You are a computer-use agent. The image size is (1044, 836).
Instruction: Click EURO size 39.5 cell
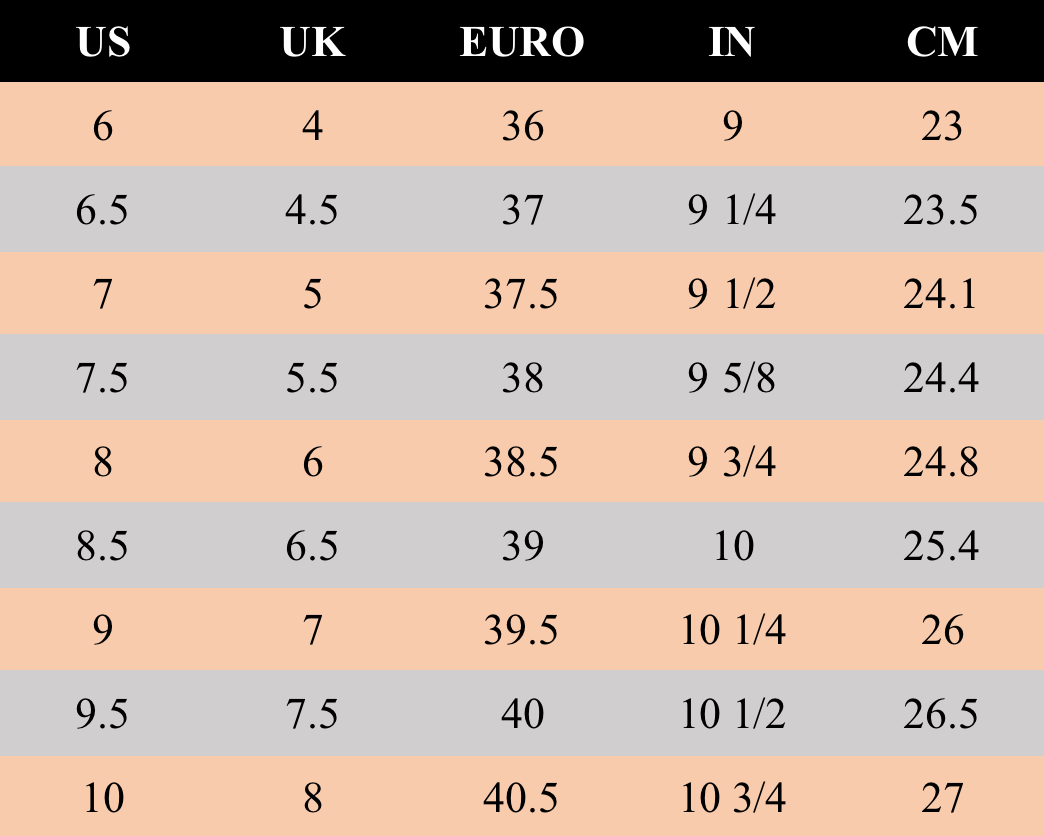pyautogui.click(x=522, y=631)
